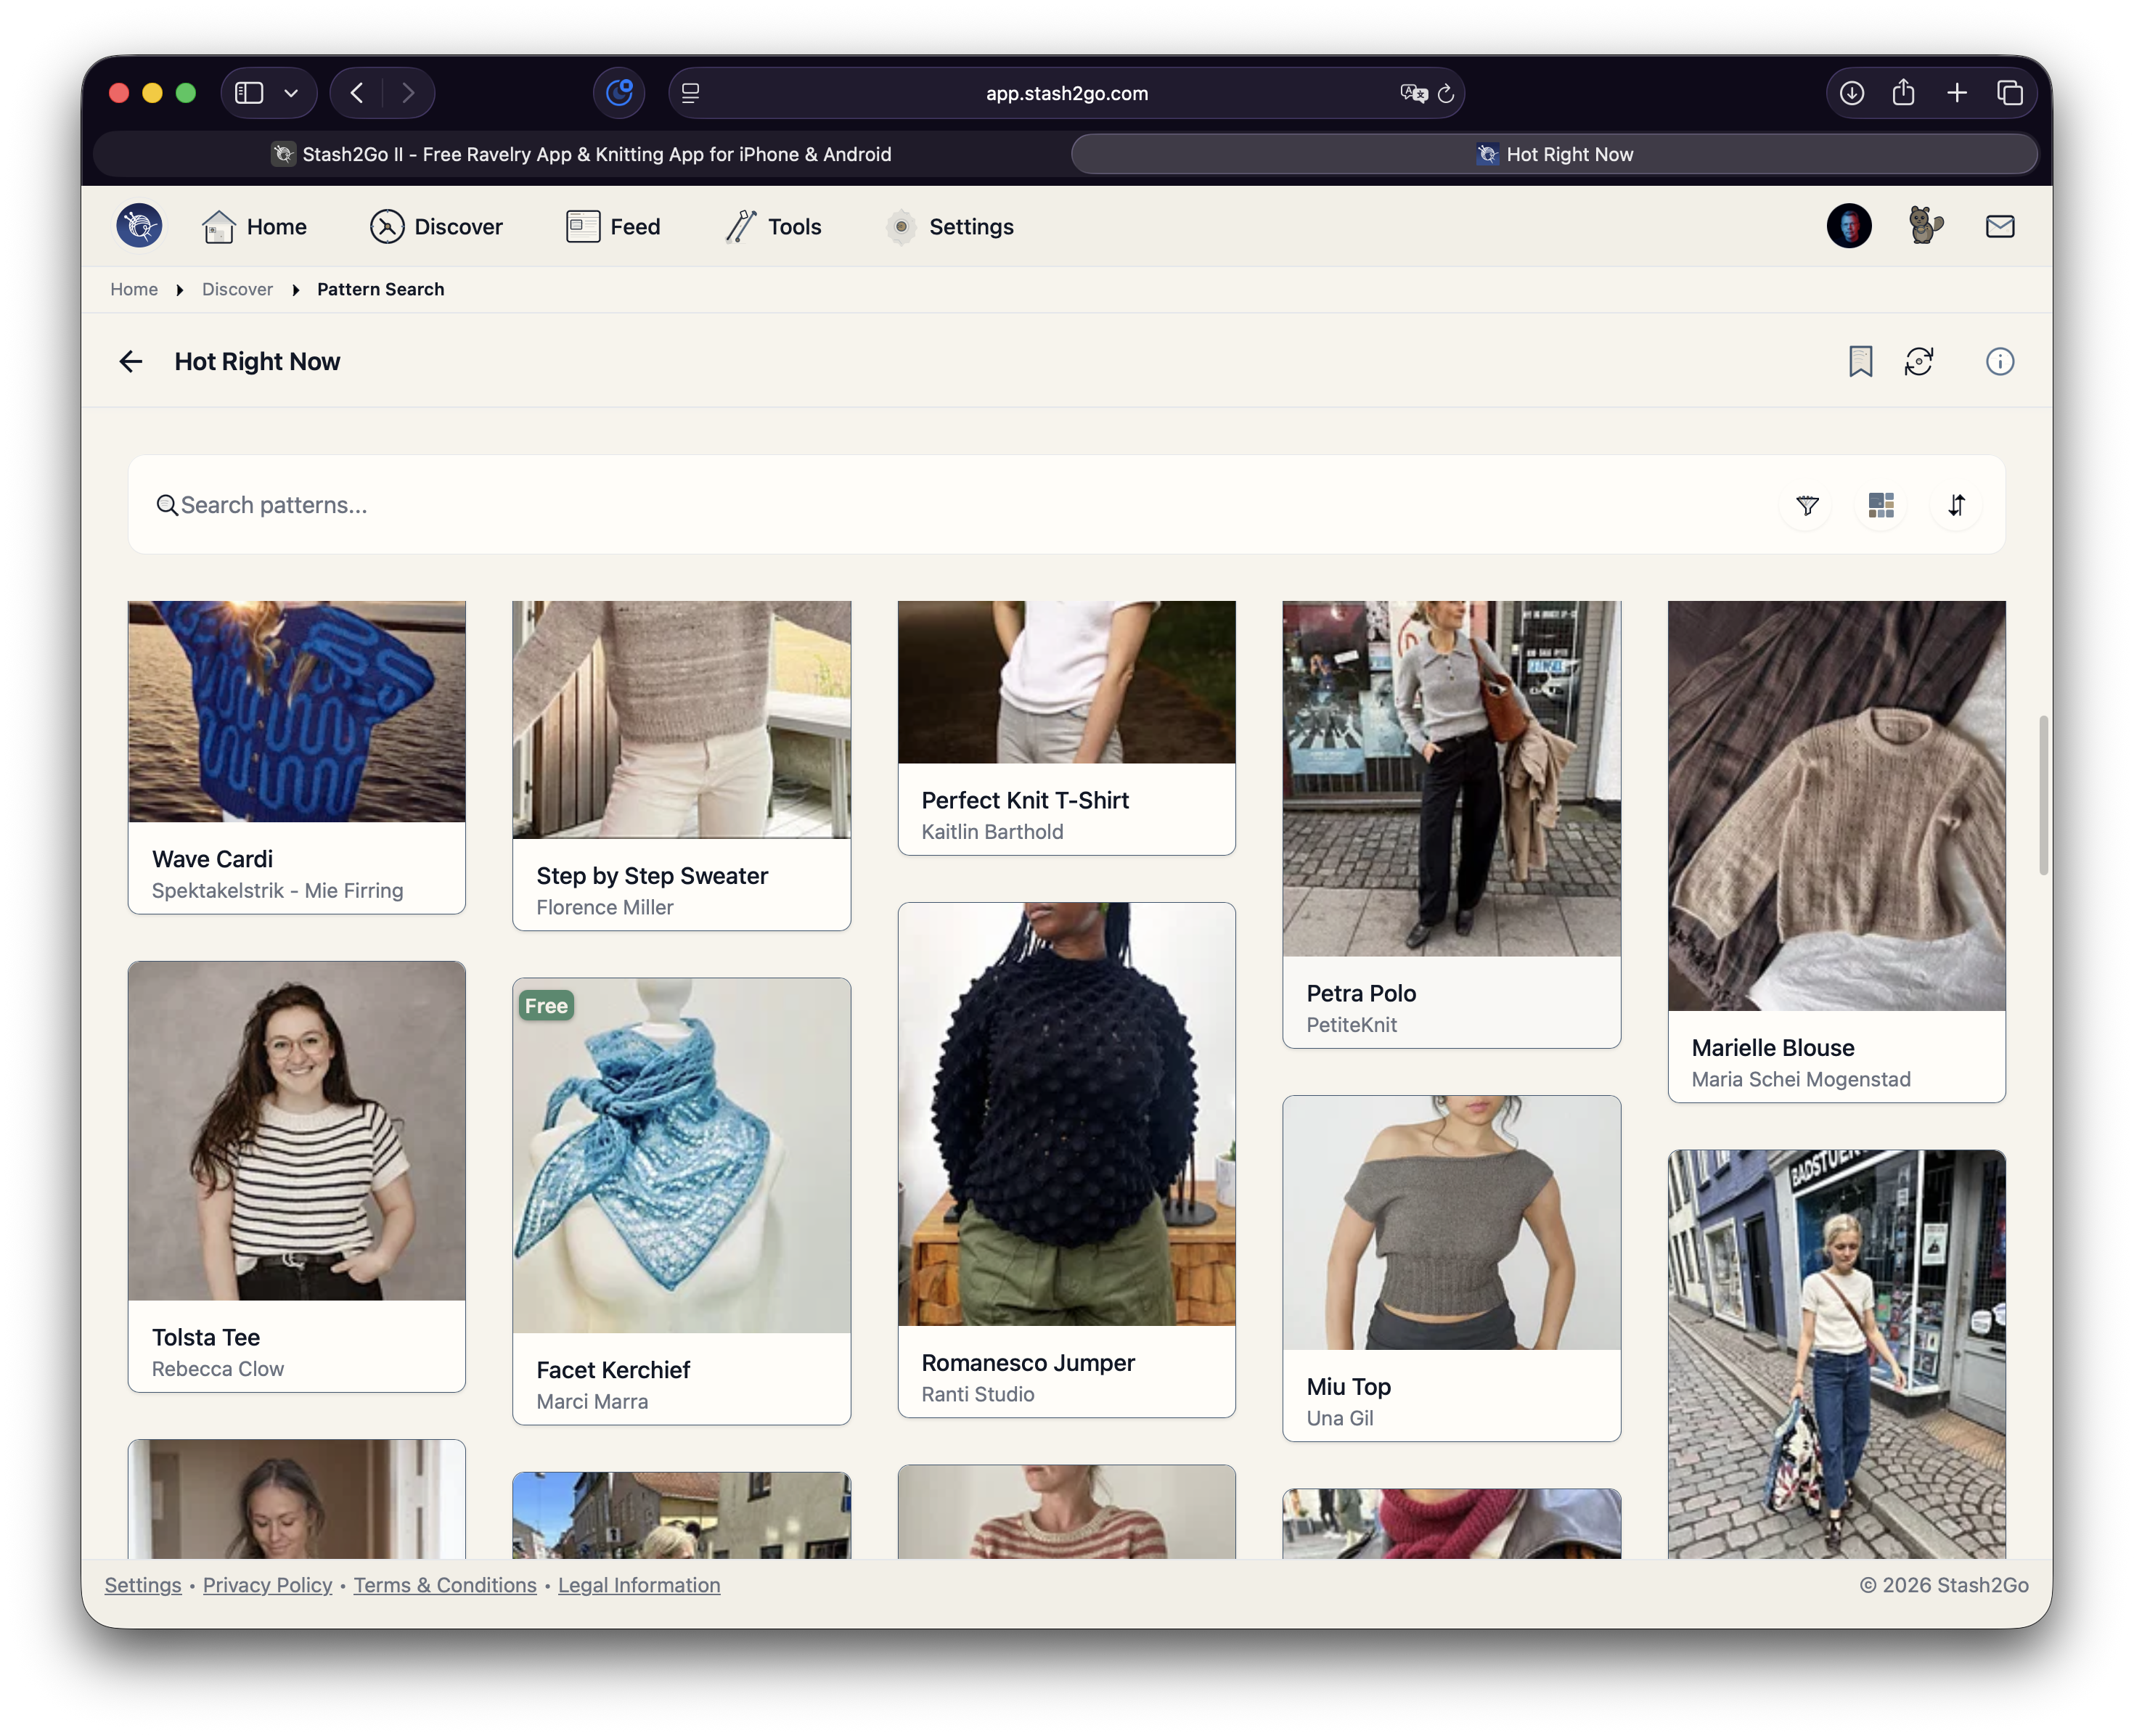The width and height of the screenshot is (2134, 1736).
Task: Focus the Search patterns field
Action: tap(960, 505)
